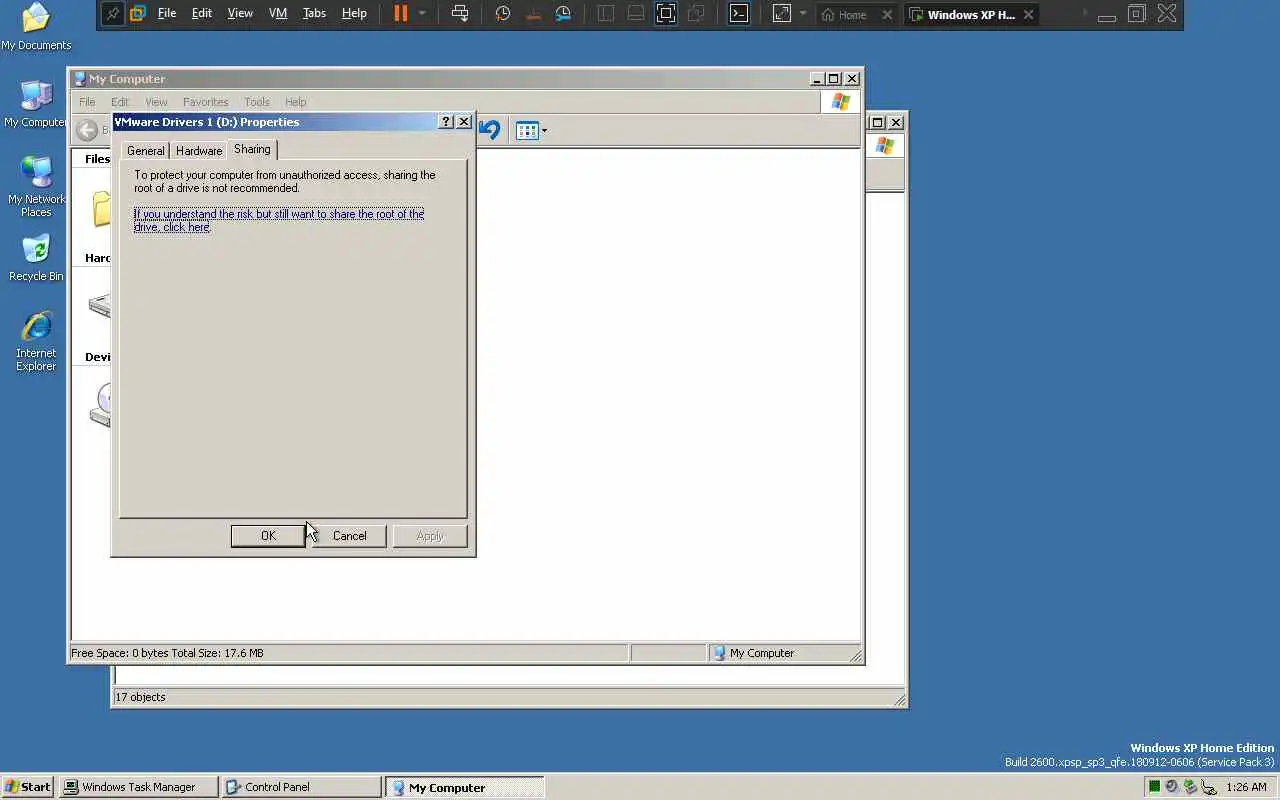Screen dimensions: 1280x800
Task: Open the stretch display dropdown arrow
Action: point(803,14)
